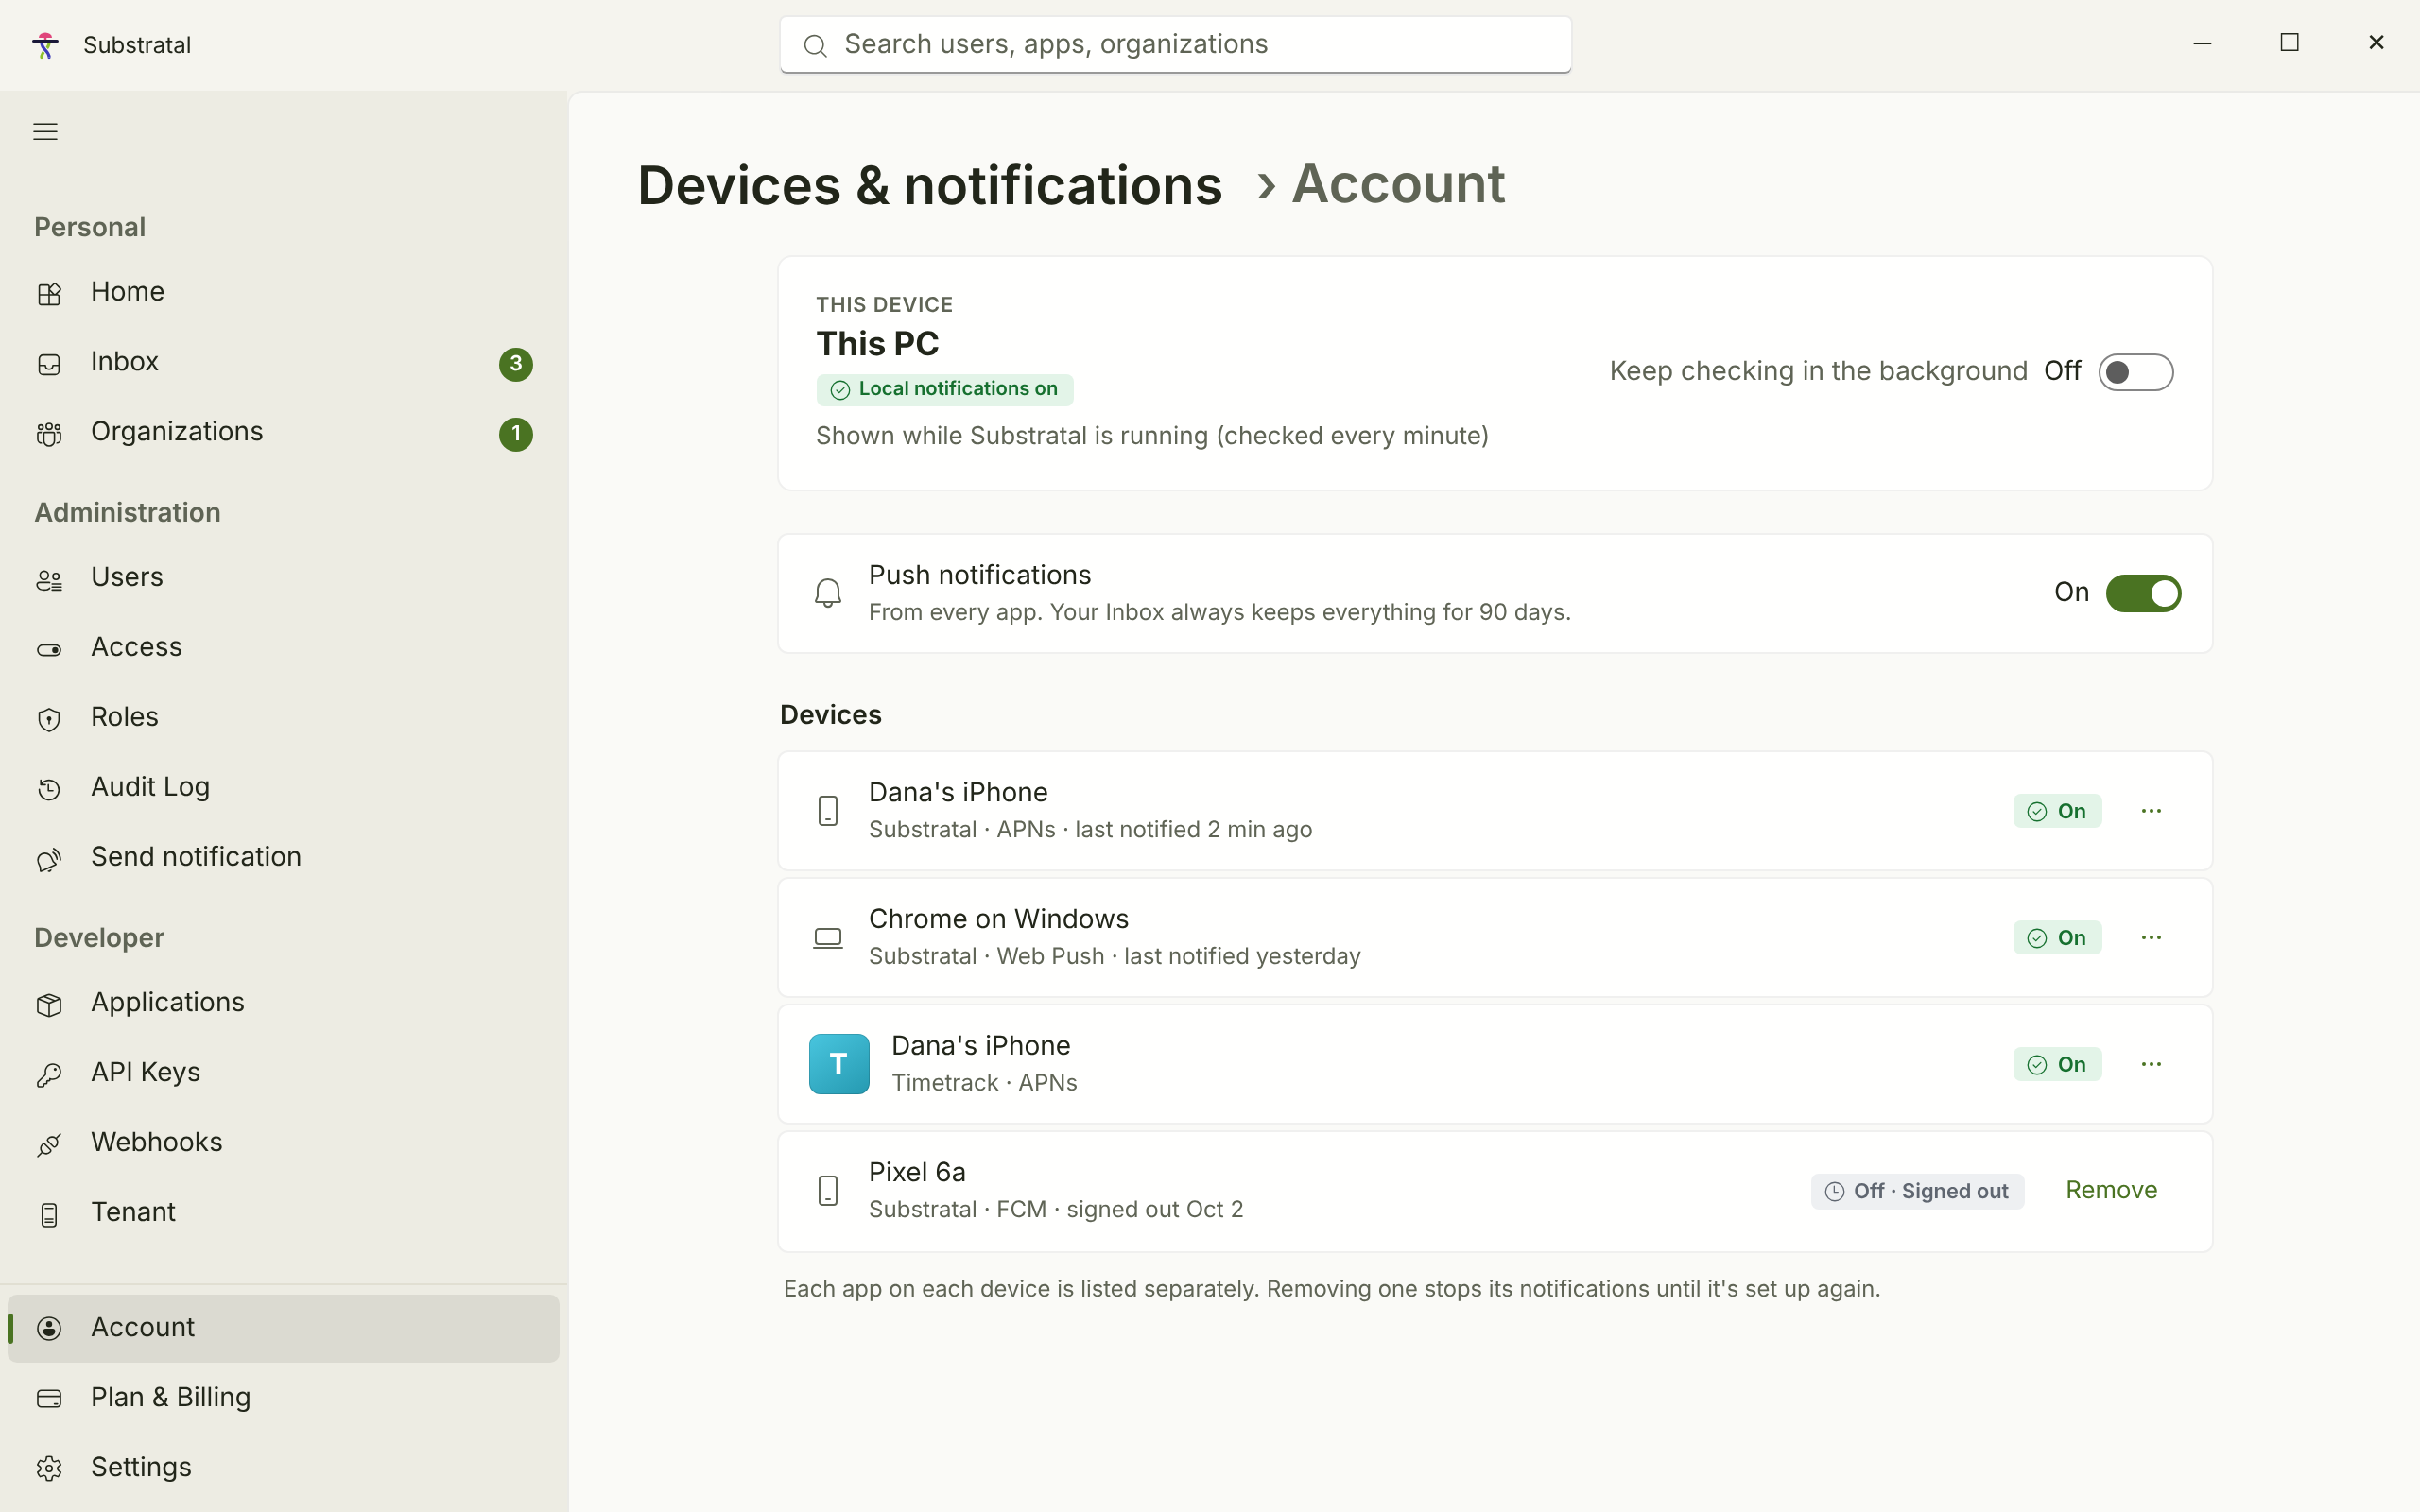Click the Users icon
This screenshot has height=1512, width=2420.
pos(49,579)
